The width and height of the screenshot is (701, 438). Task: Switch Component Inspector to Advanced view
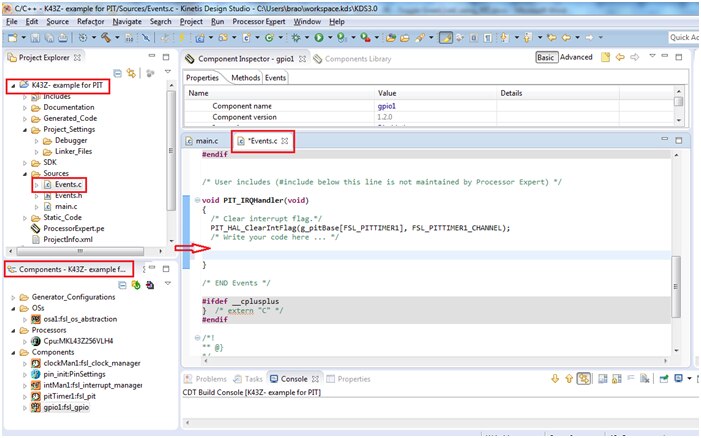point(576,58)
